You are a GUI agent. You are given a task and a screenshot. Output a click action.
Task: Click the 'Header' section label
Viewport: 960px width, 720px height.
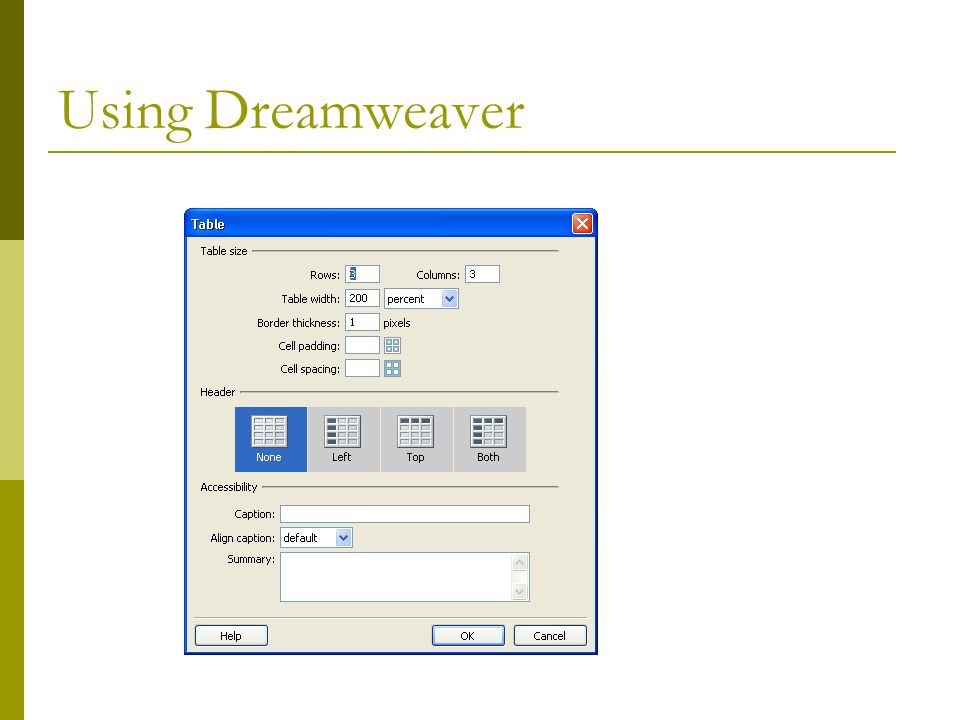[x=217, y=392]
